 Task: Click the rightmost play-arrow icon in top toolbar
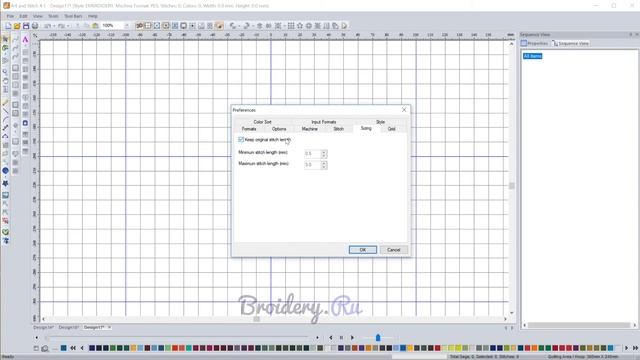pyautogui.click(x=344, y=26)
